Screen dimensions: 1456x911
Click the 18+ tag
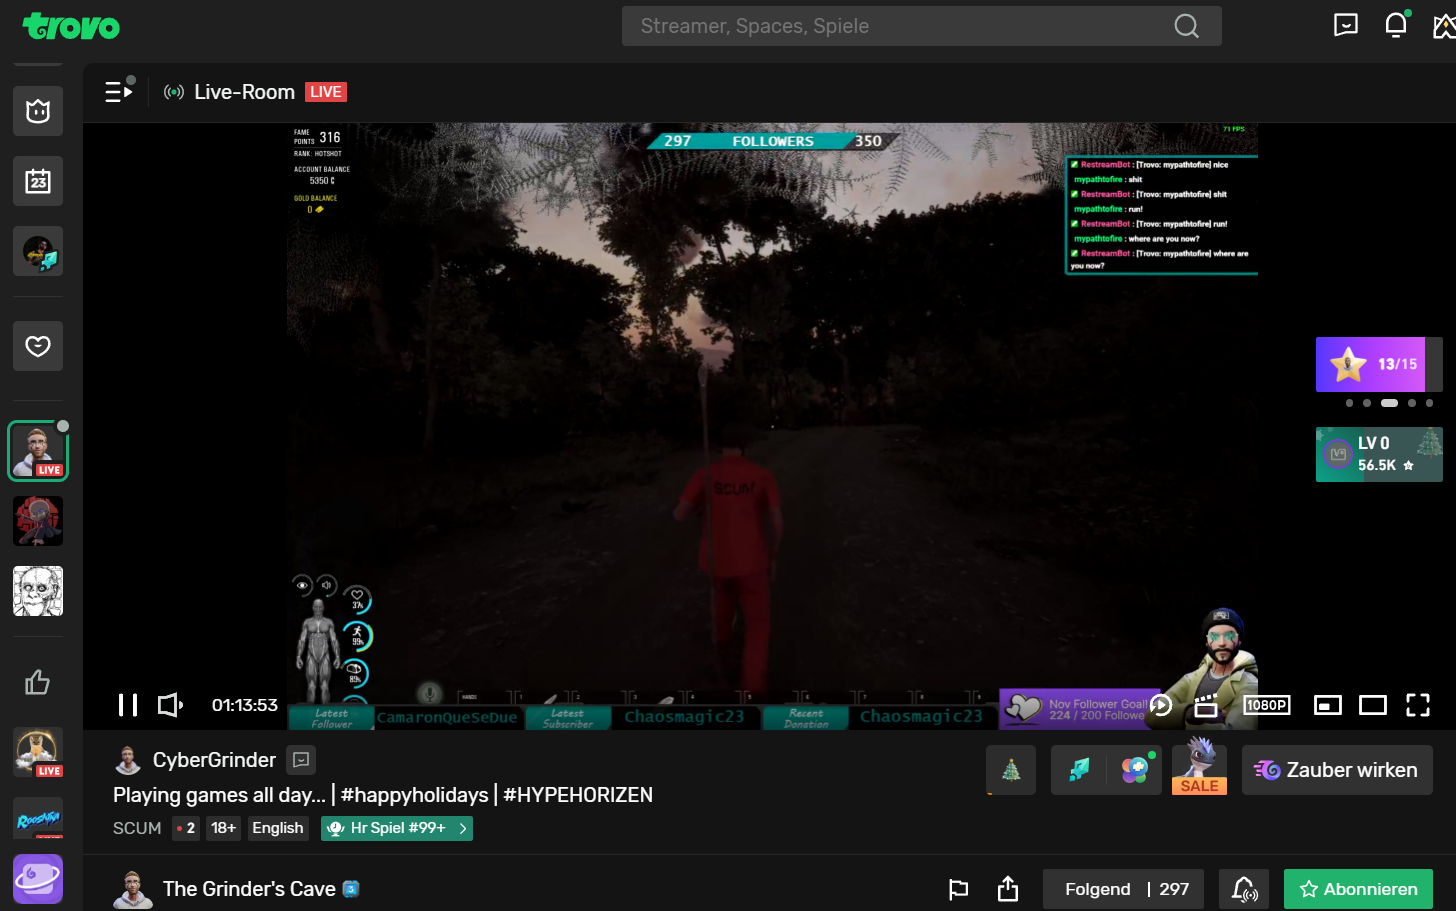(224, 828)
